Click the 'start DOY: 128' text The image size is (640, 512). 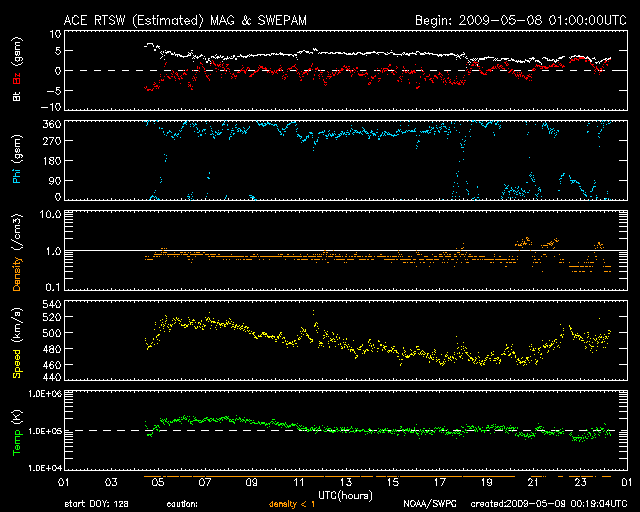click(96, 504)
